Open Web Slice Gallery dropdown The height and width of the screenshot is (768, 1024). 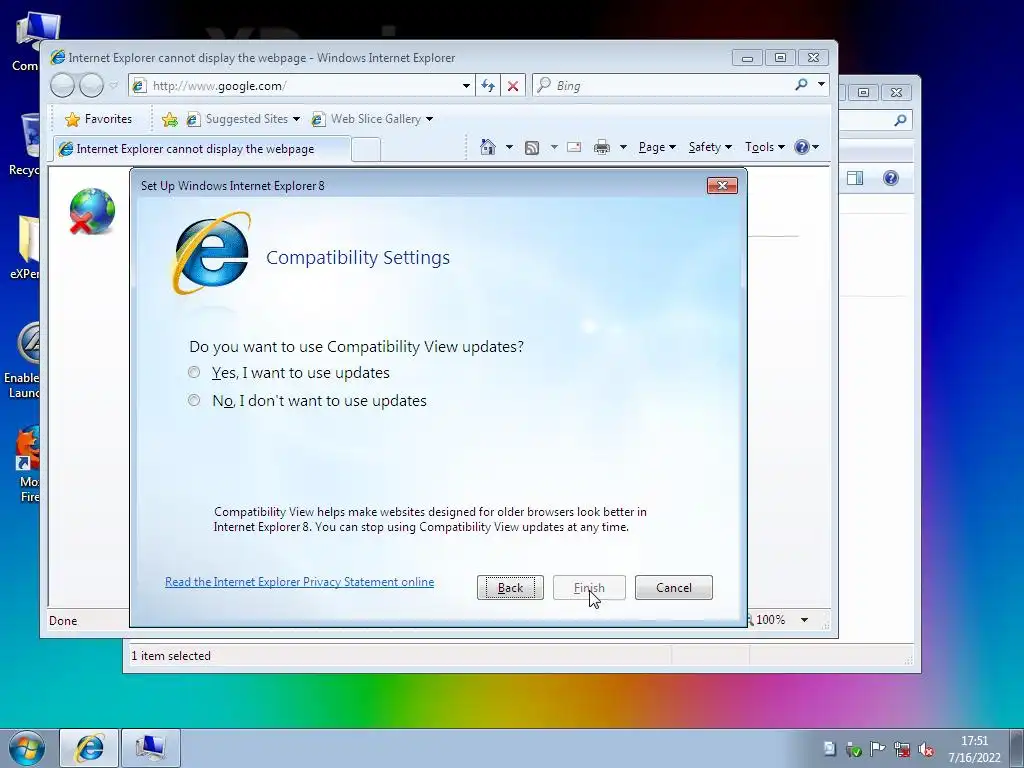tap(372, 119)
